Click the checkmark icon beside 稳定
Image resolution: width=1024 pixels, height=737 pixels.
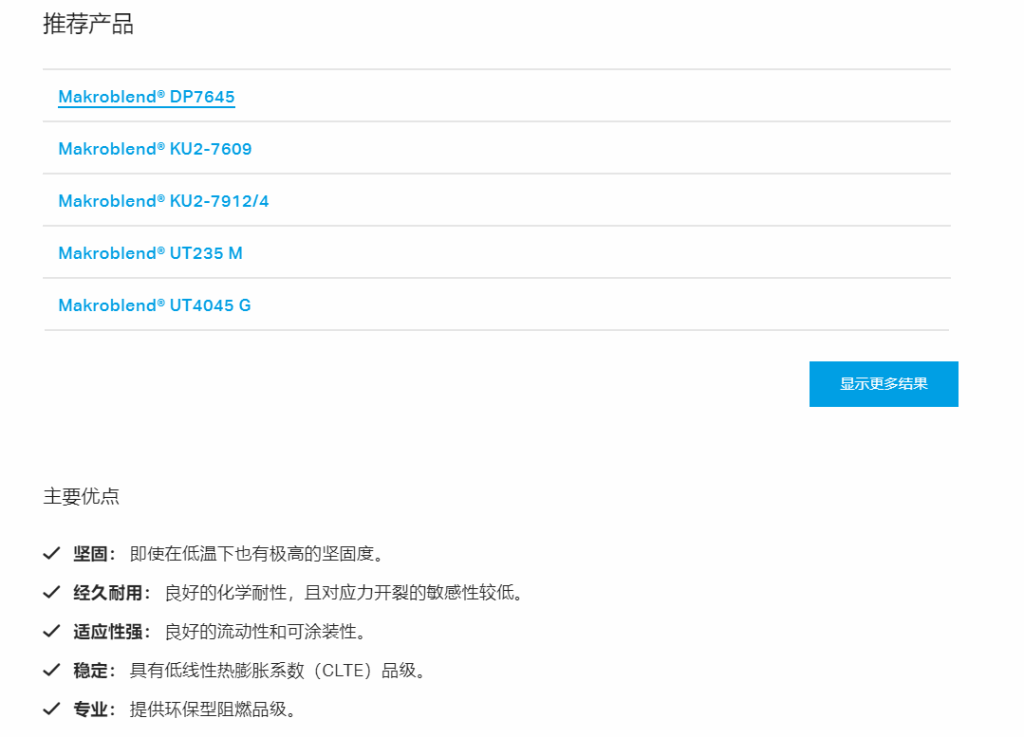[x=52, y=670]
